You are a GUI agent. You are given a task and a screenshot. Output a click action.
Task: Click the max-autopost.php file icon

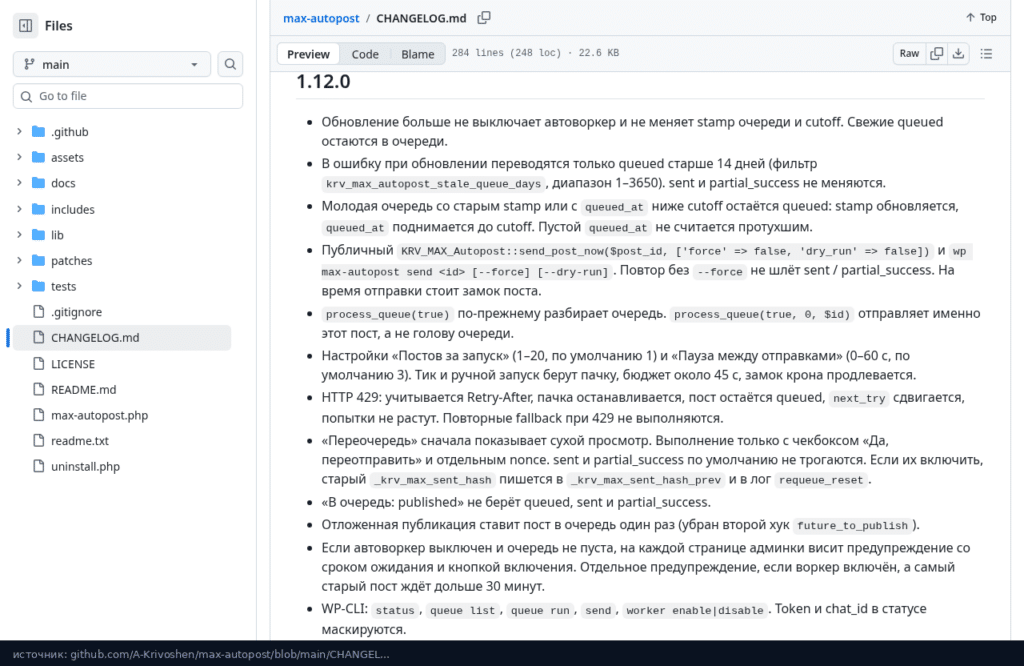pyautogui.click(x=39, y=415)
